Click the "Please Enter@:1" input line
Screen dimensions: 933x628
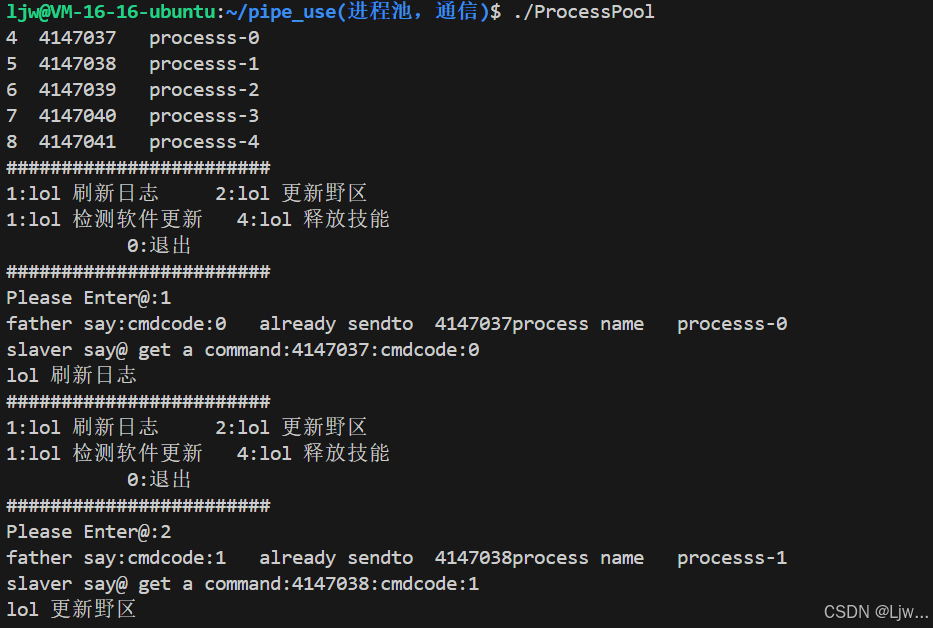click(89, 298)
